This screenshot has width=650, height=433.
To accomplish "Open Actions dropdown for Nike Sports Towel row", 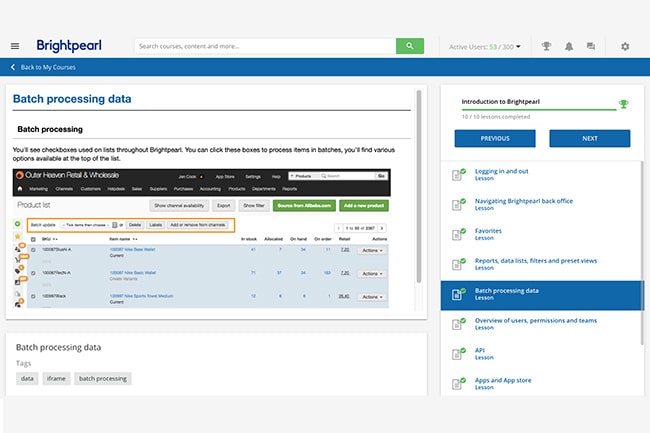I will tap(372, 297).
